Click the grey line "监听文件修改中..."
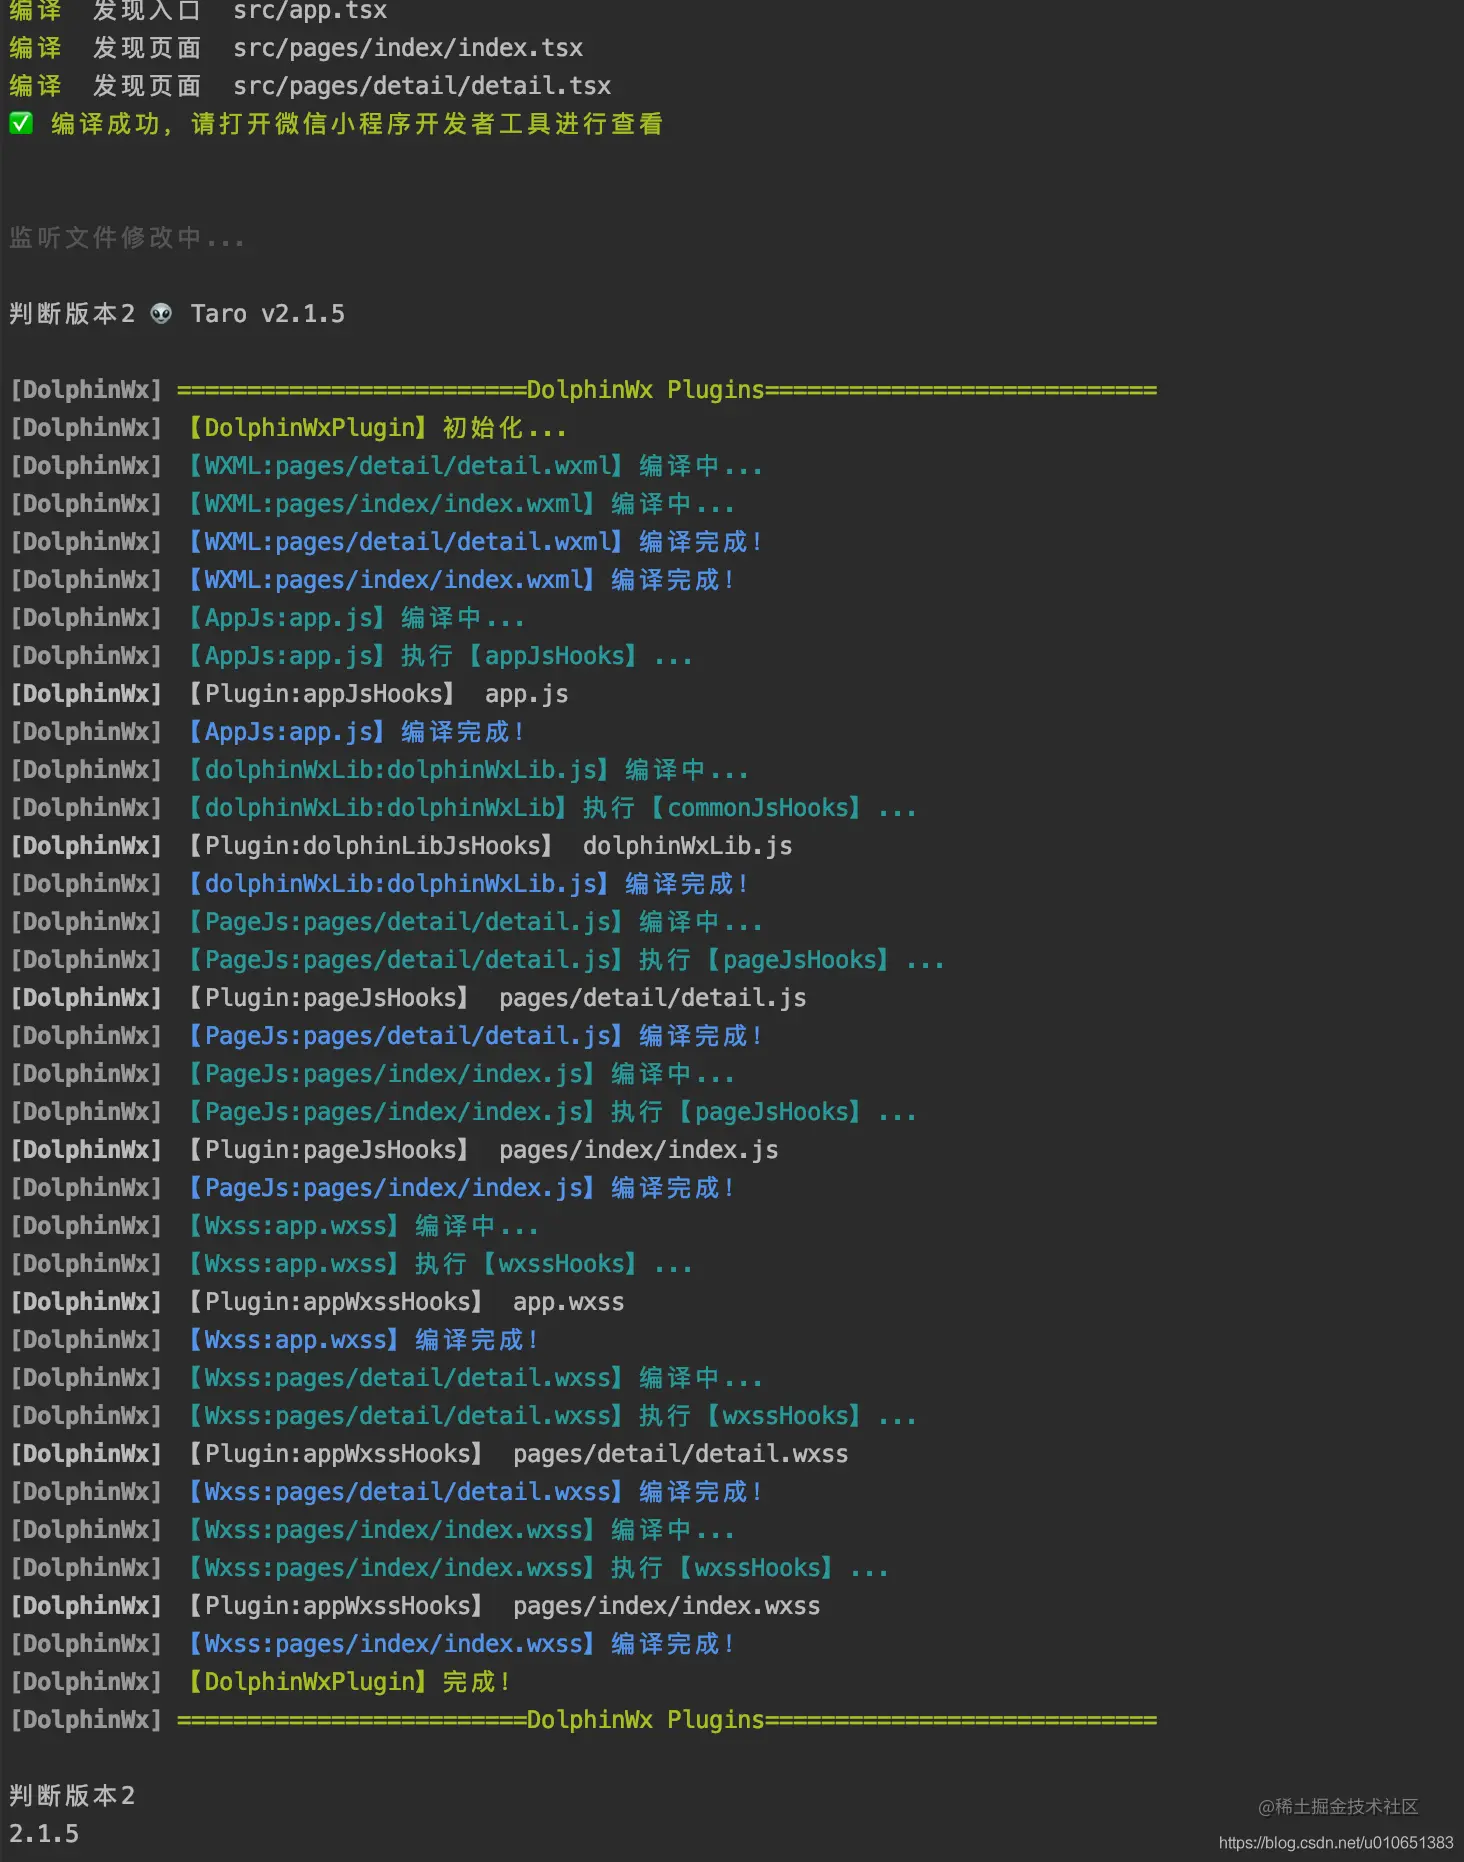This screenshot has width=1464, height=1862. pos(127,238)
